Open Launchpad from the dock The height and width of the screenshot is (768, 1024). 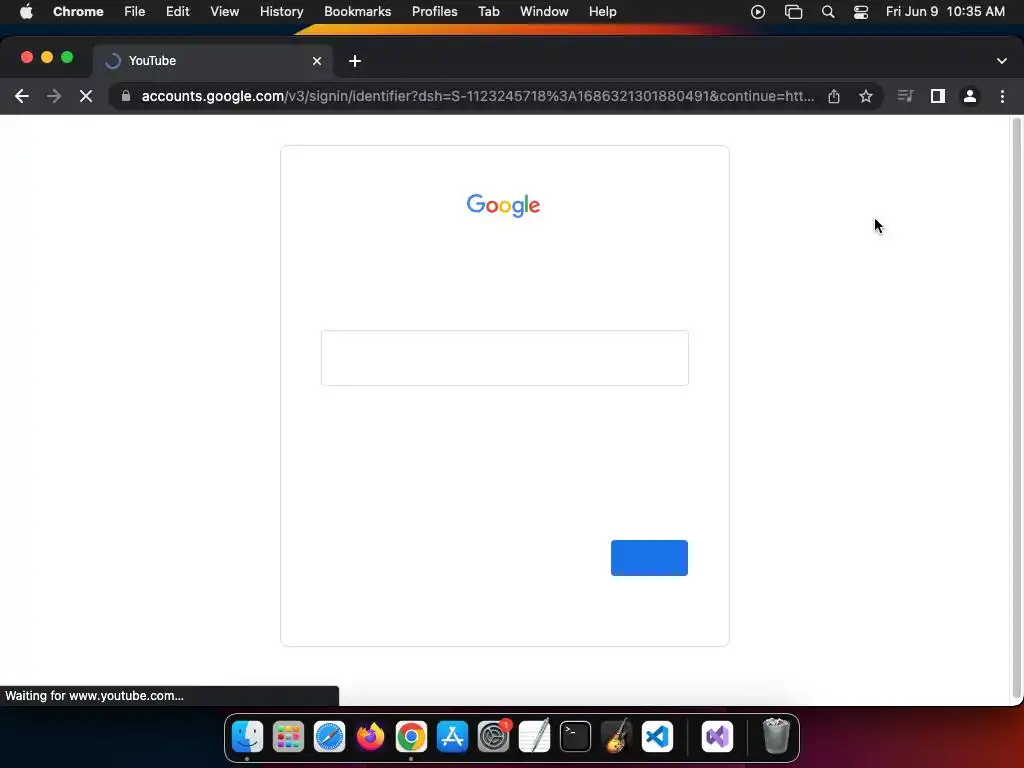(x=288, y=737)
